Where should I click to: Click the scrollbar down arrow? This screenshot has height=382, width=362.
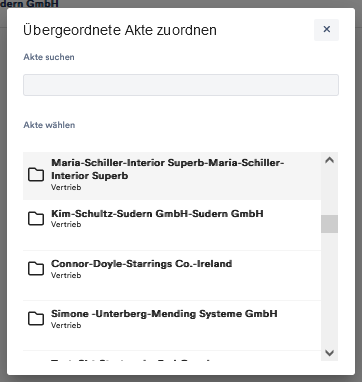click(x=329, y=353)
